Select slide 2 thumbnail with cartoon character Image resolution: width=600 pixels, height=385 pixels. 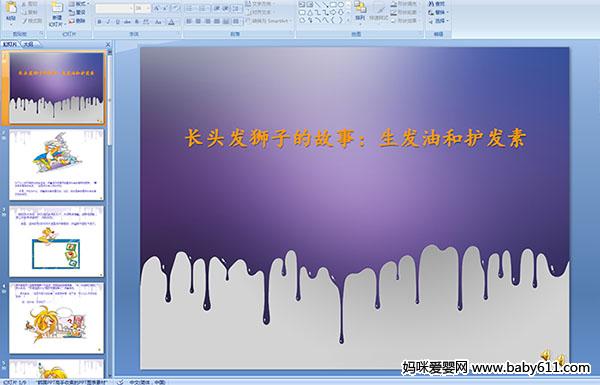(x=56, y=165)
